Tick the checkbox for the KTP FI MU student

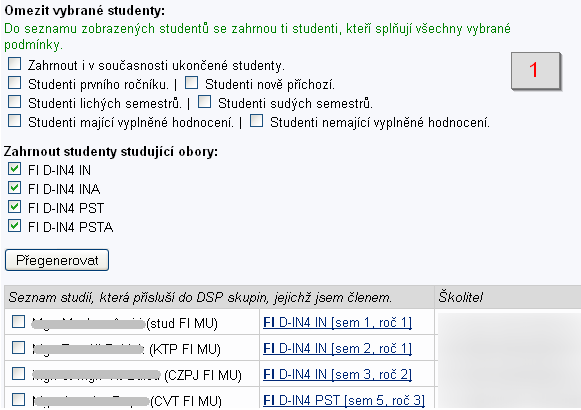pyautogui.click(x=19, y=347)
